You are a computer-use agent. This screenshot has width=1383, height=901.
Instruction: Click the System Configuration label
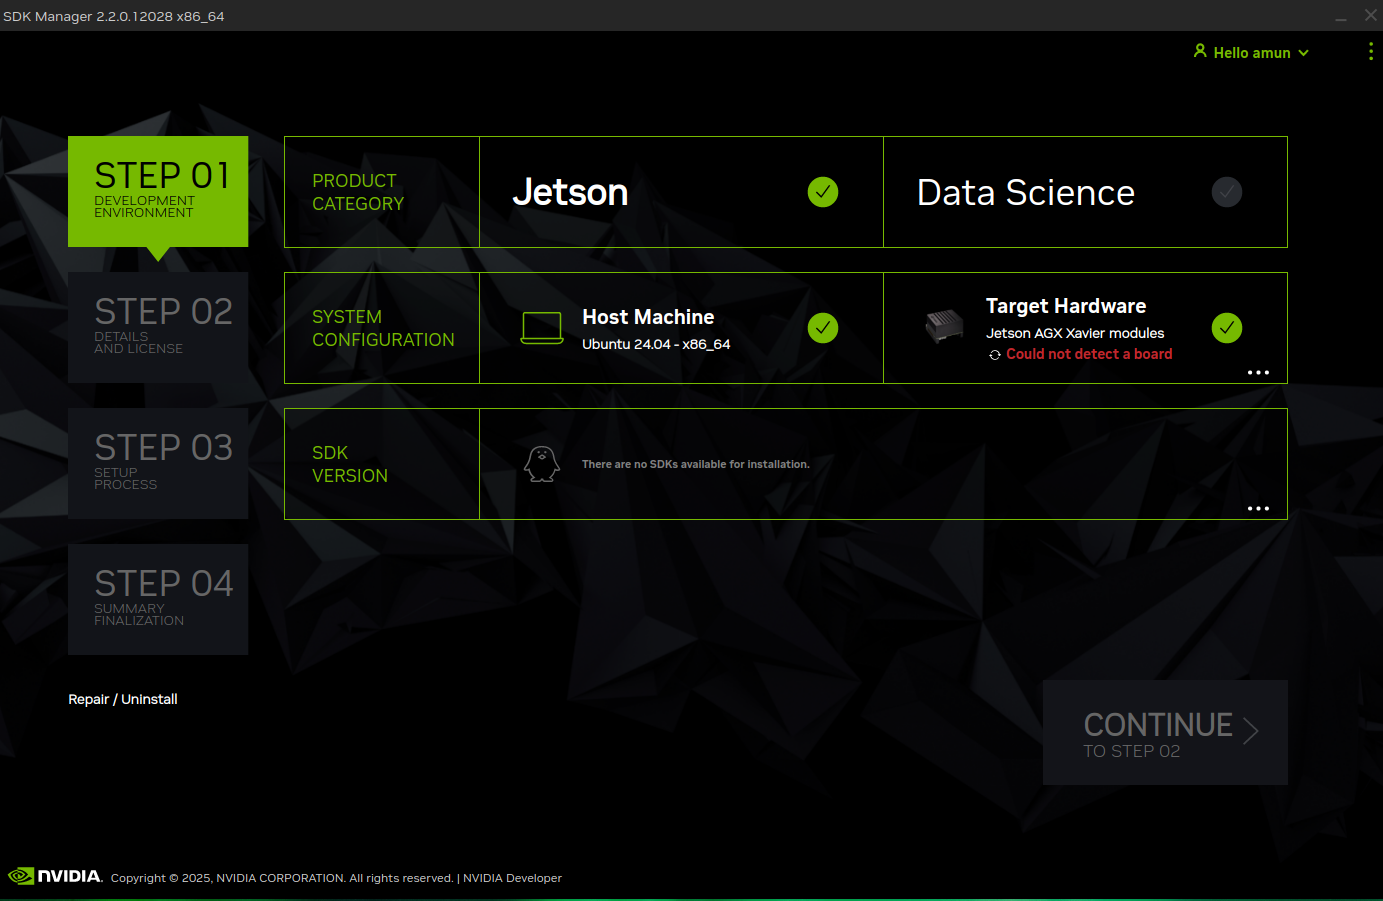[x=383, y=328]
